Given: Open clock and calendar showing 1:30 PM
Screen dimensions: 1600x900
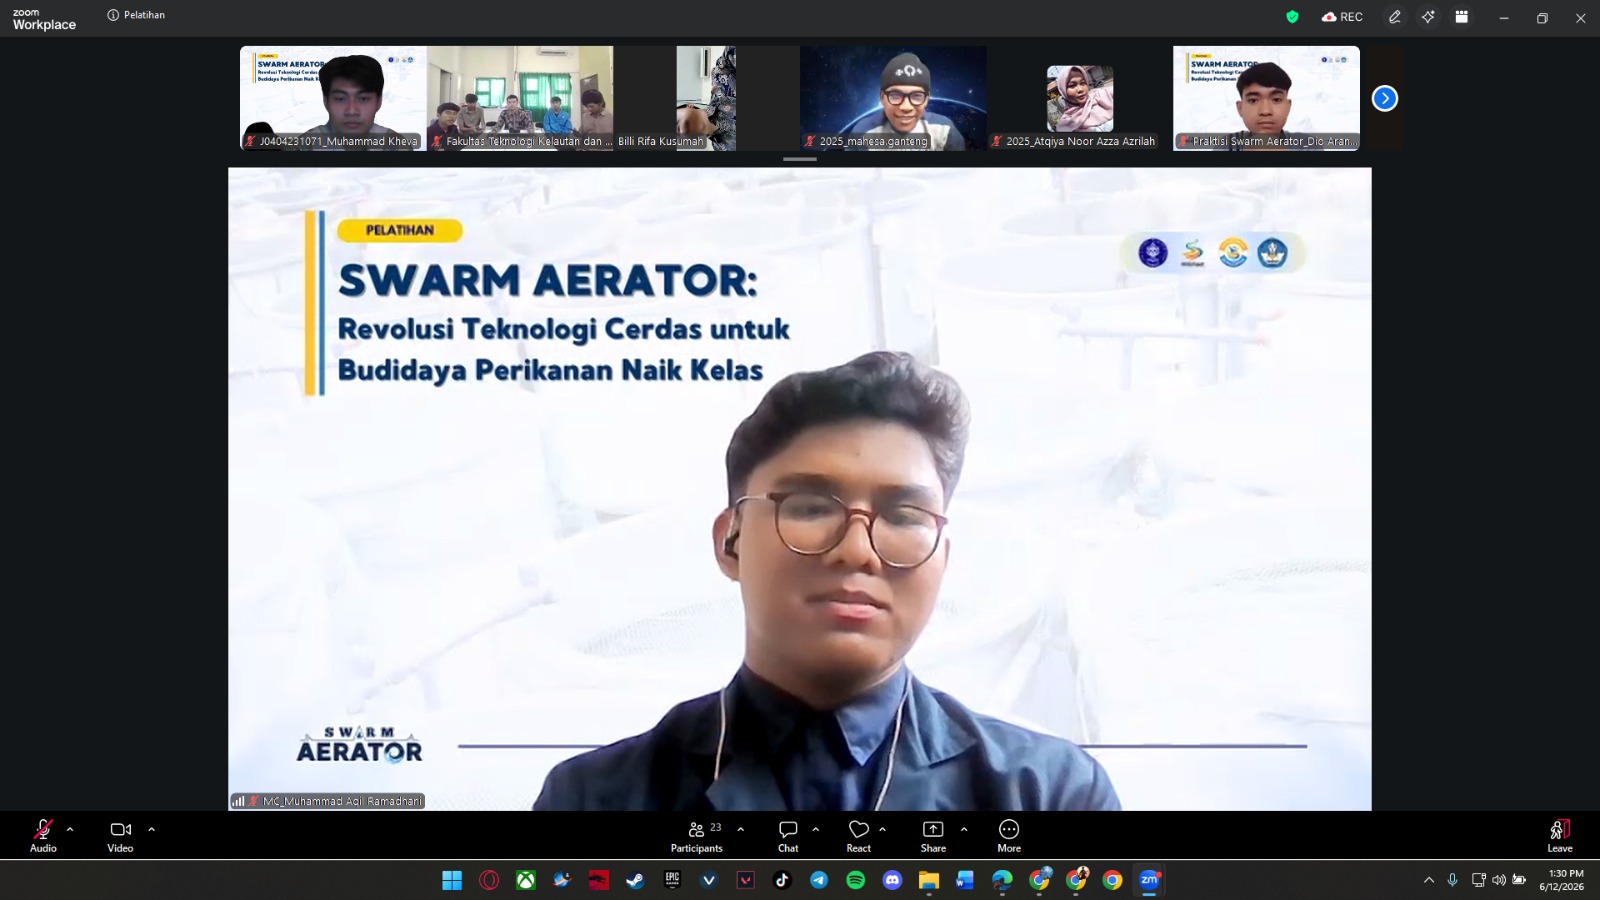Looking at the screenshot, I should (x=1562, y=880).
